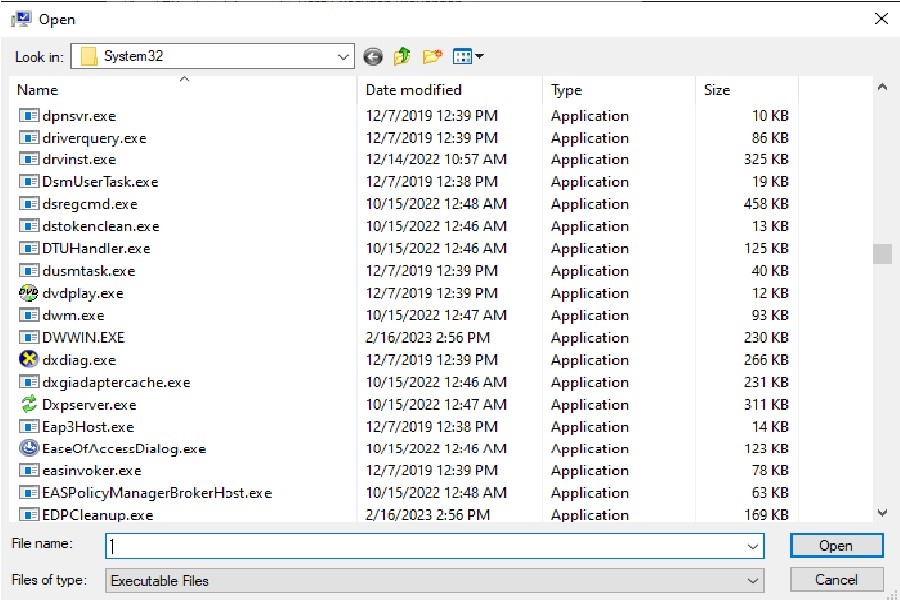Select the dxdiag.exe icon

tap(29, 360)
